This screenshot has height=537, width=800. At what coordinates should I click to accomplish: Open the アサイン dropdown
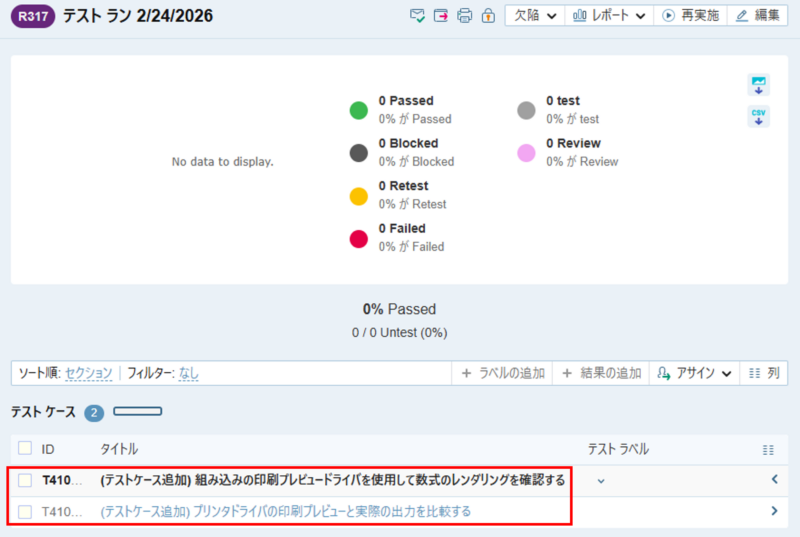(694, 373)
